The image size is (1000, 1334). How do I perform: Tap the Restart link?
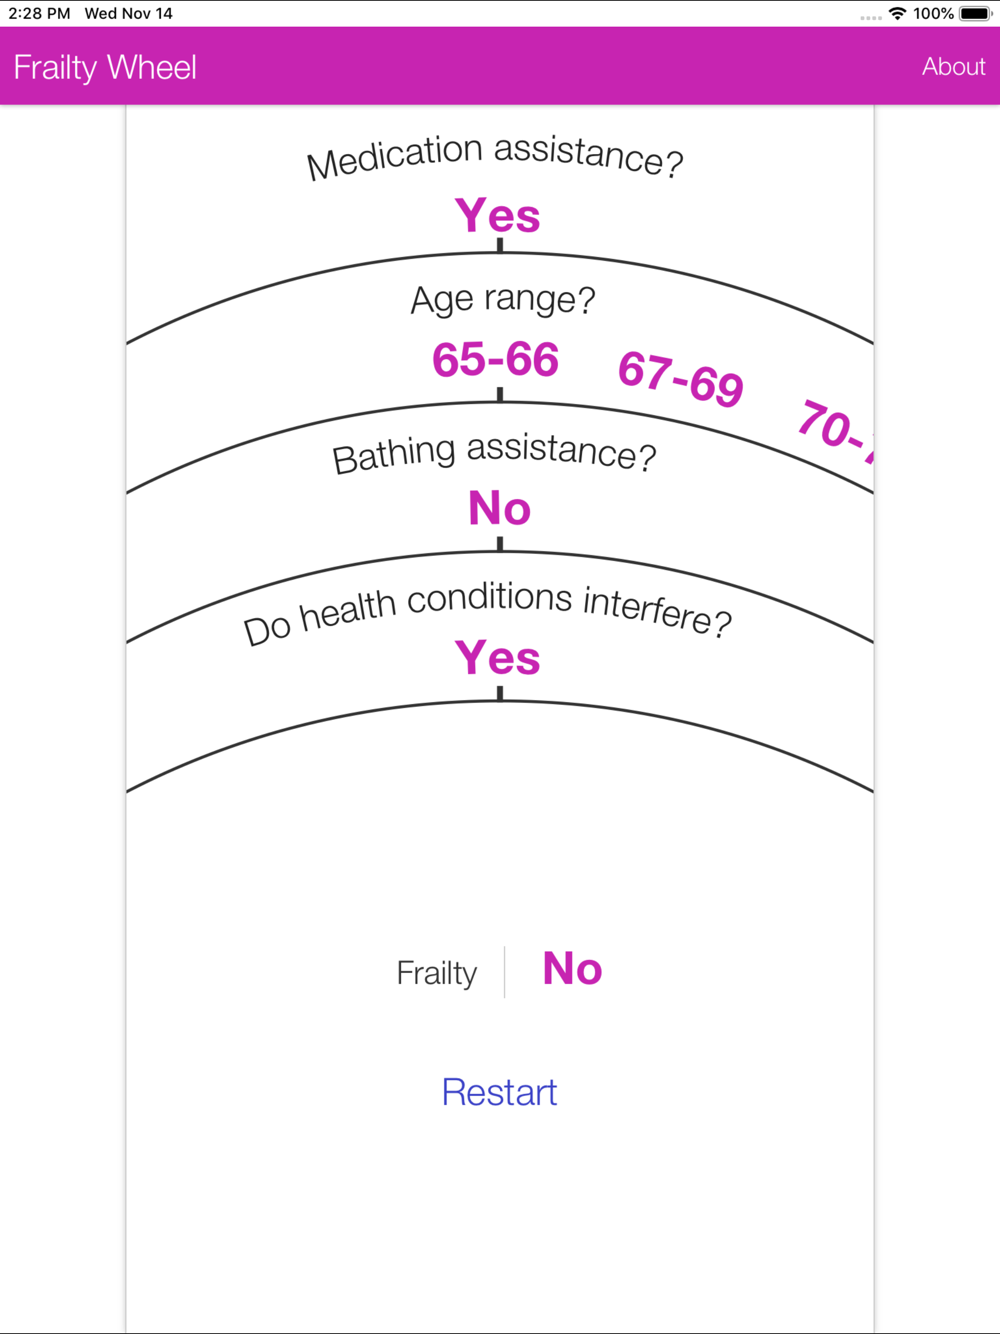(x=499, y=1092)
